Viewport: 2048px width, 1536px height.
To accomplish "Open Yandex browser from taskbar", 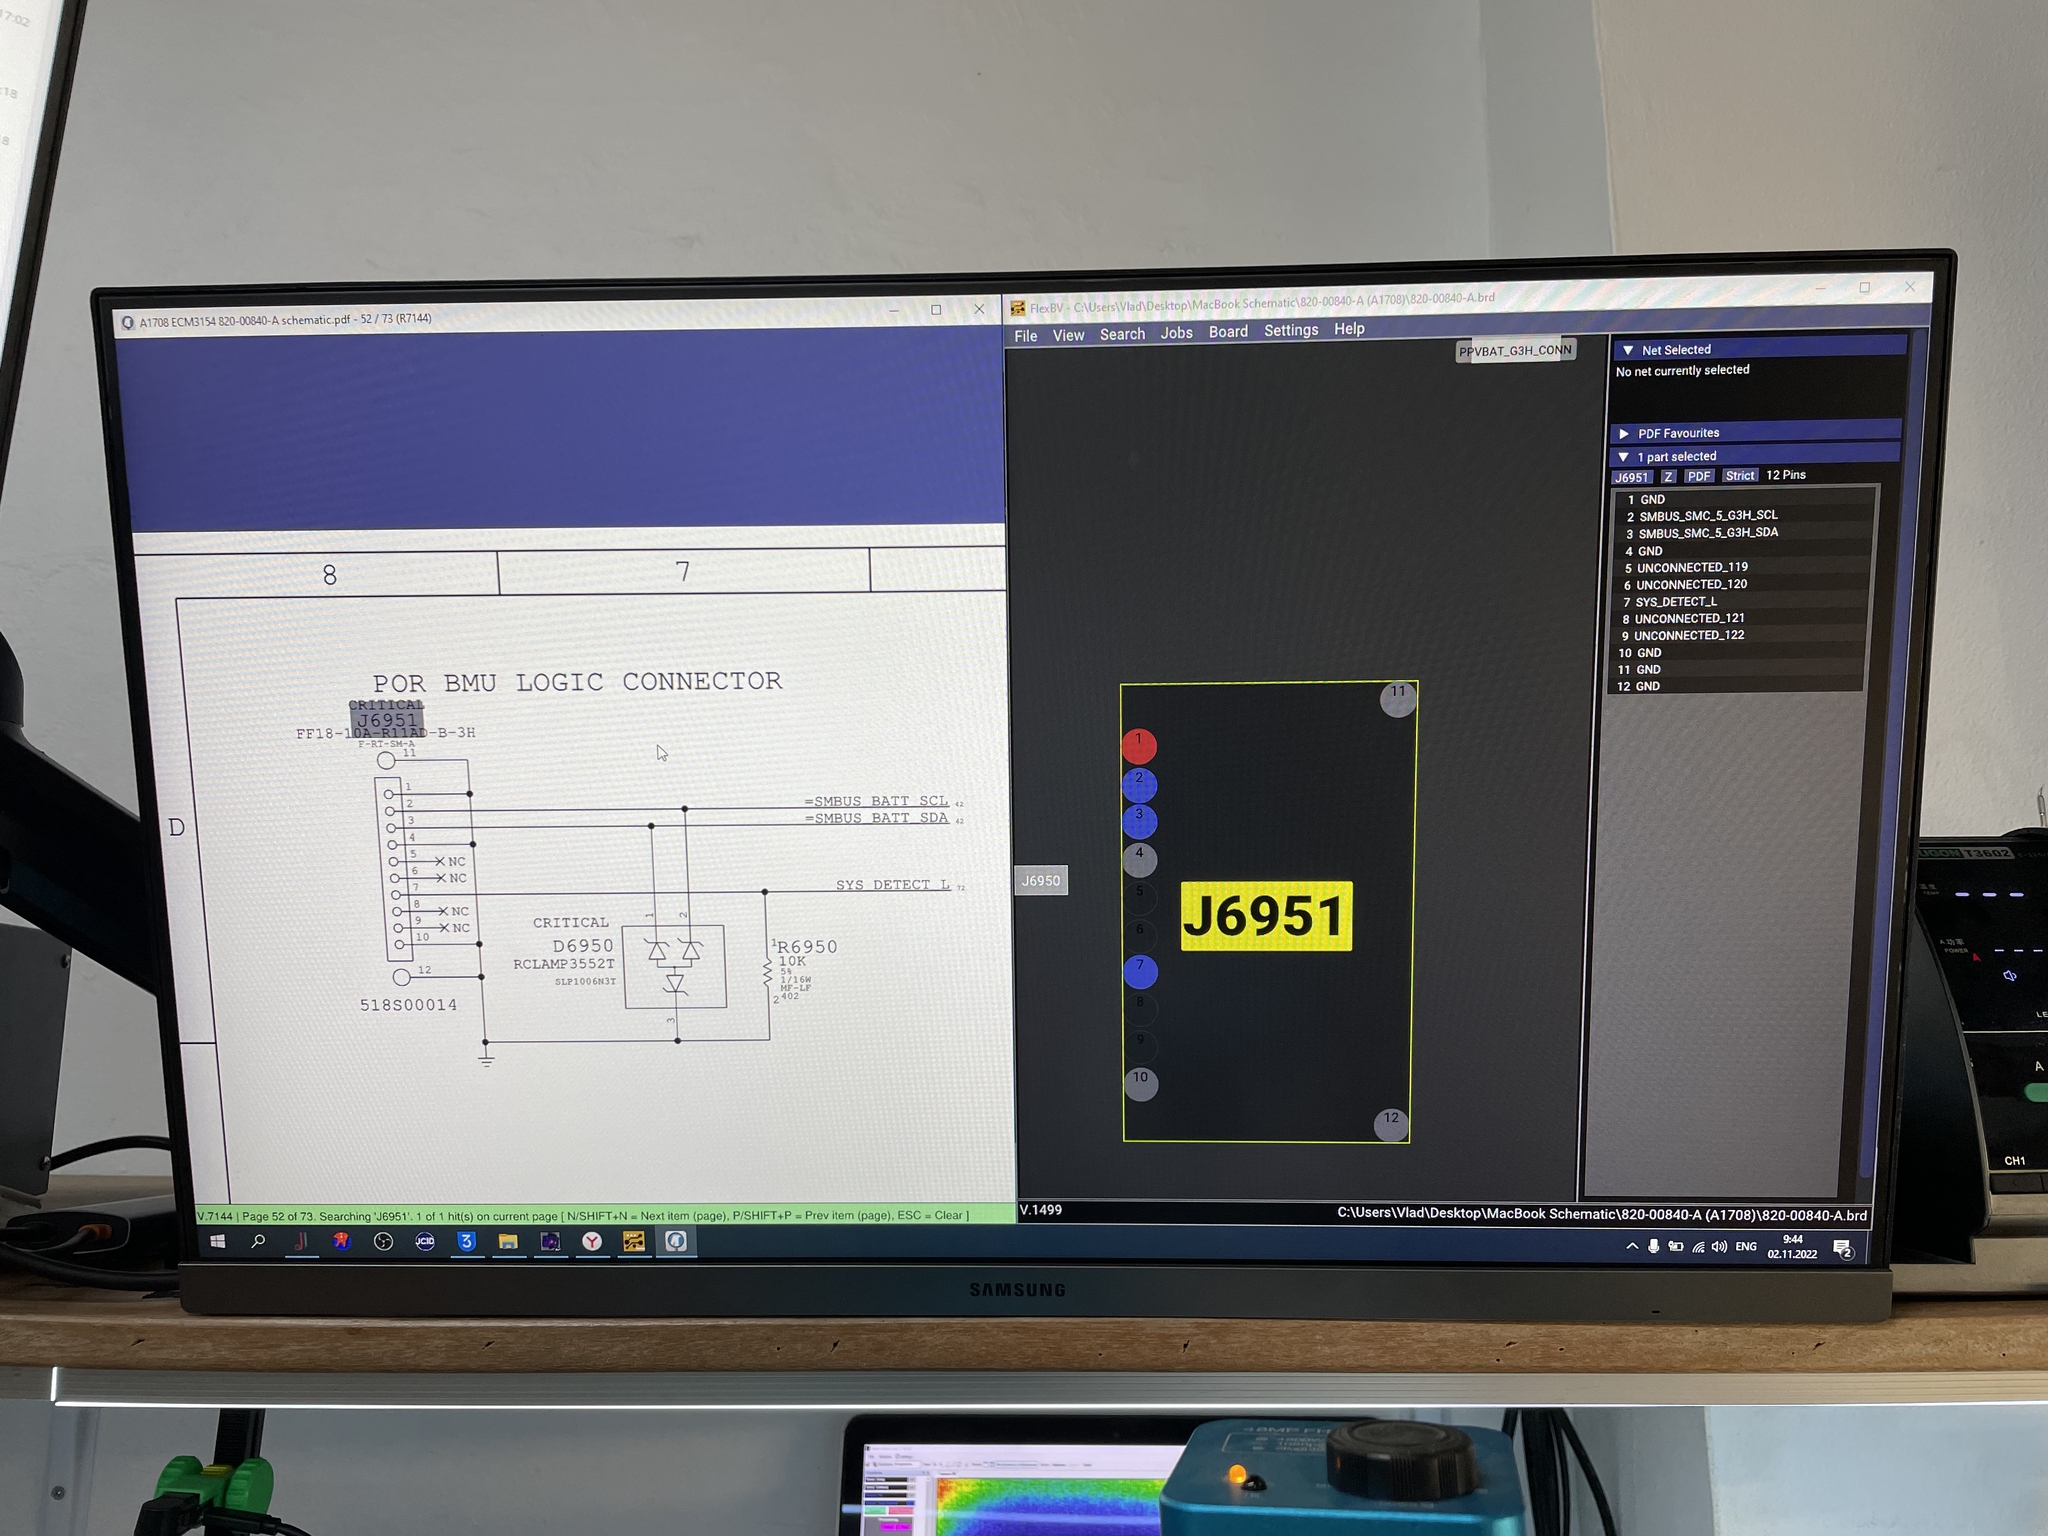I will coord(592,1242).
